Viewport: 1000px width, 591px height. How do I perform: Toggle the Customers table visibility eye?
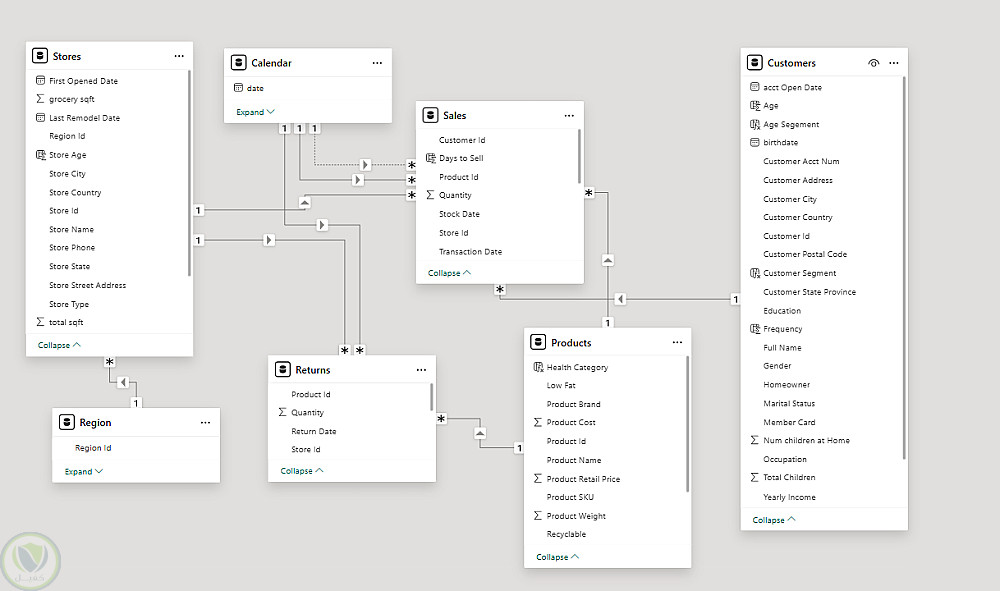(874, 63)
